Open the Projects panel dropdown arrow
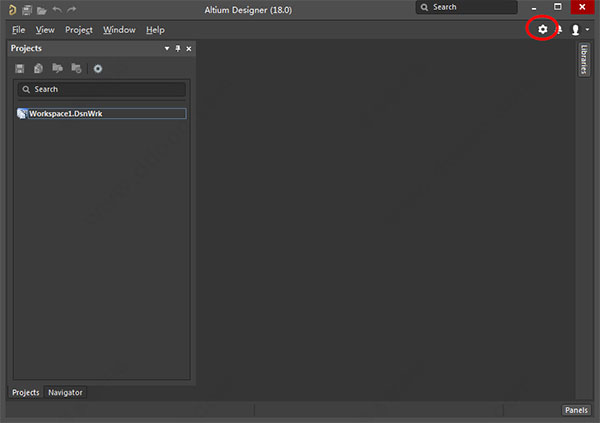The image size is (600, 423). 167,49
